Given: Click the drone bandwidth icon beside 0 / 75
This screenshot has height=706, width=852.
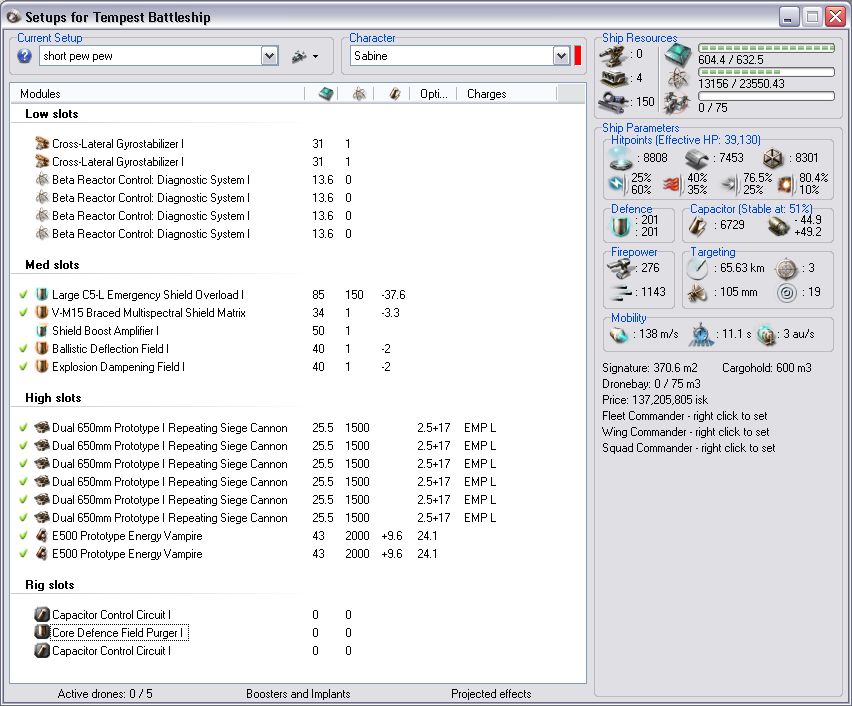Looking at the screenshot, I should click(x=677, y=103).
